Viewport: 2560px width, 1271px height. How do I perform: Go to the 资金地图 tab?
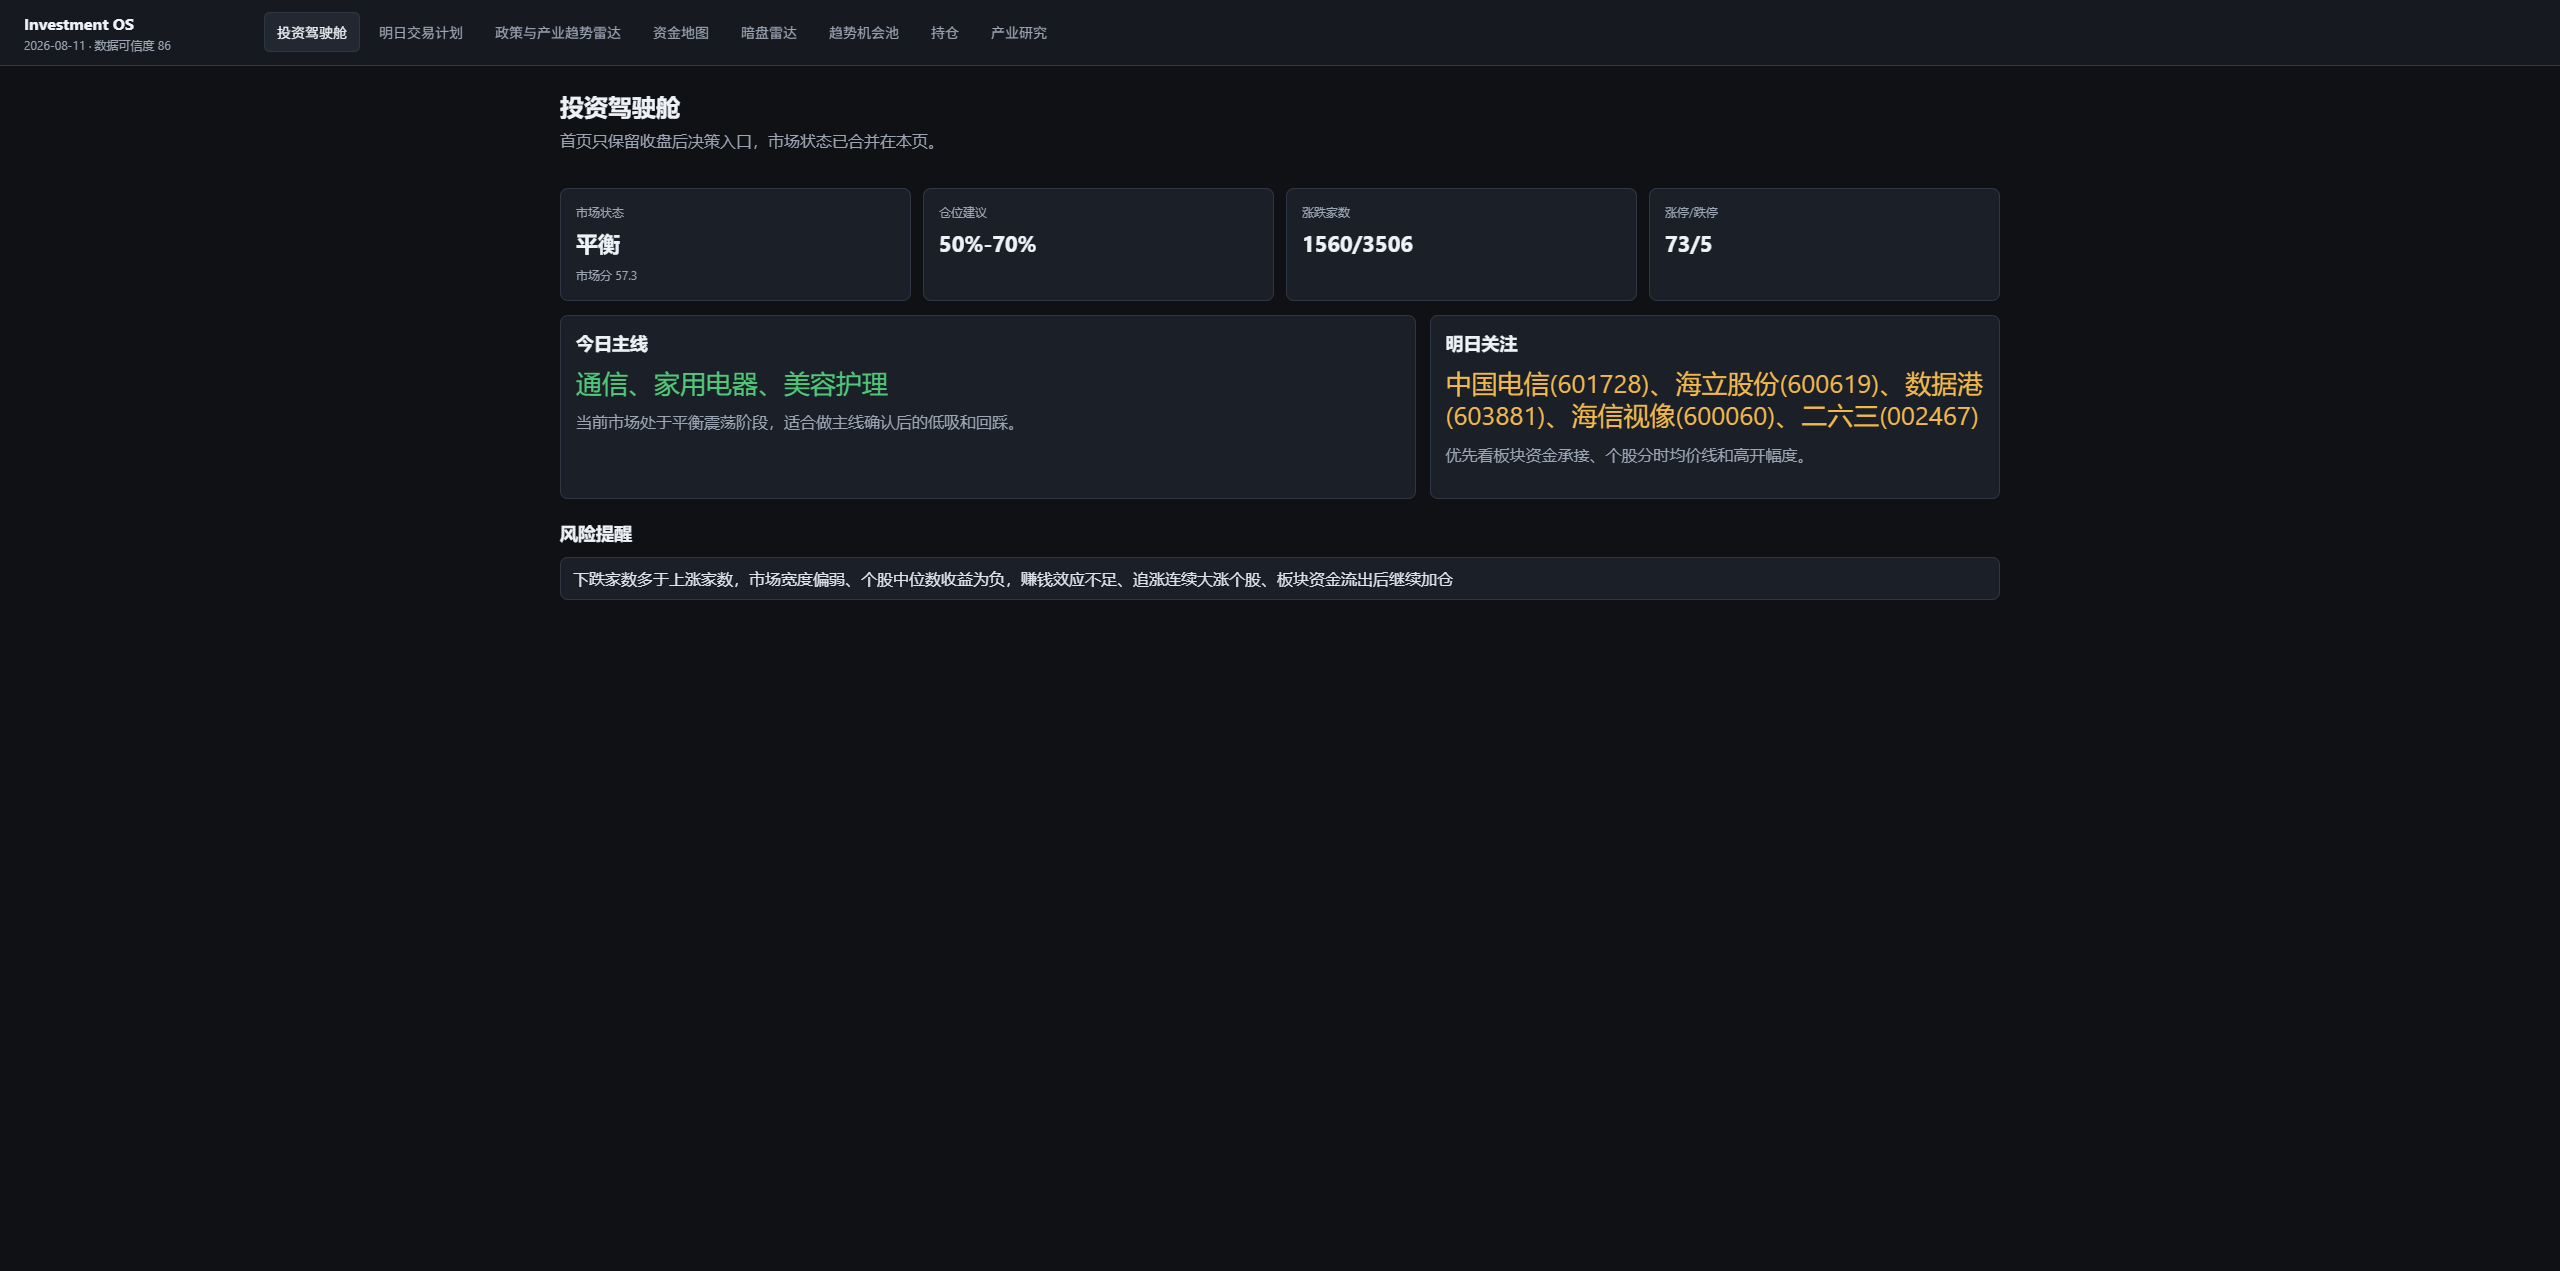[680, 33]
